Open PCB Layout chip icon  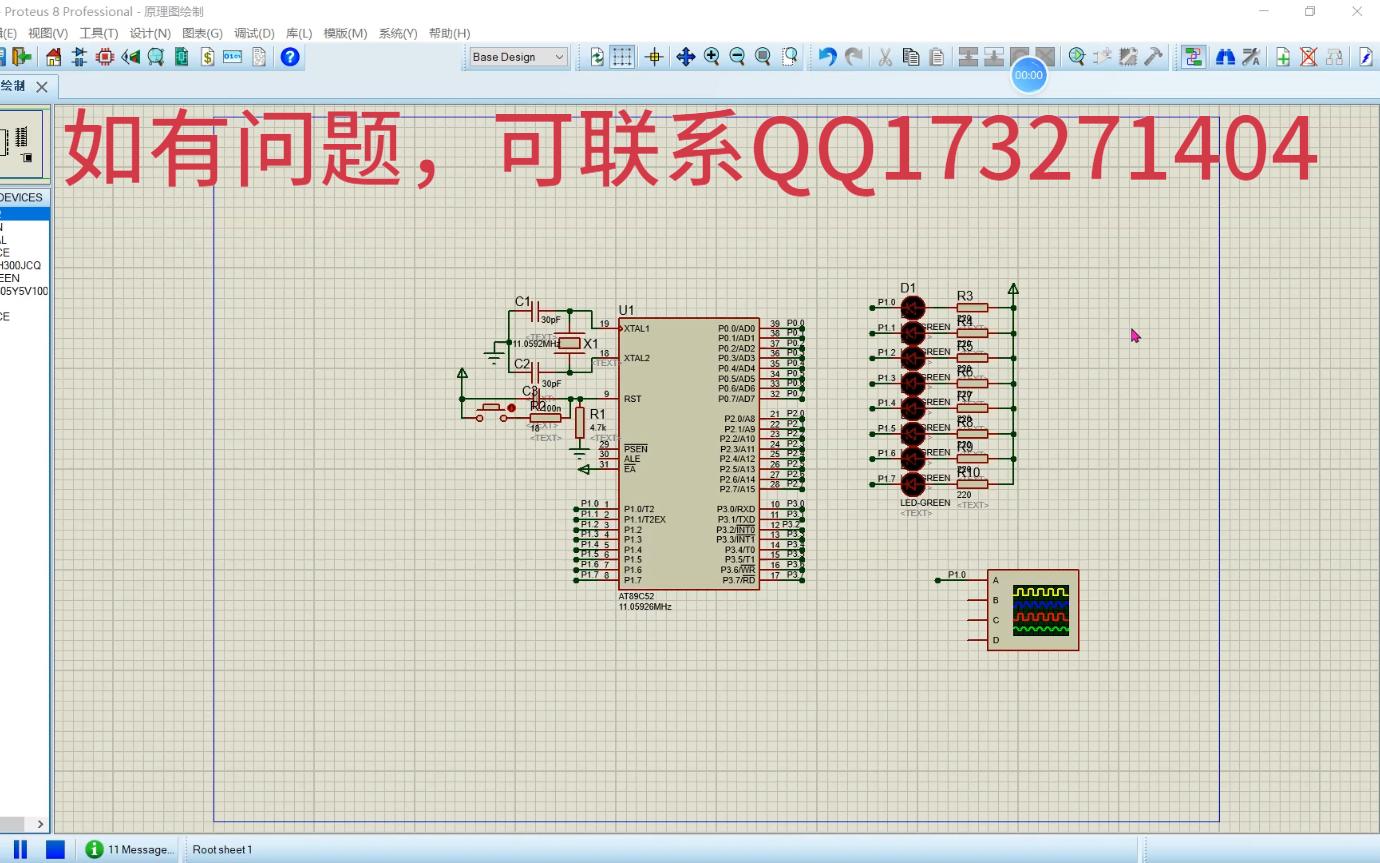tap(105, 57)
